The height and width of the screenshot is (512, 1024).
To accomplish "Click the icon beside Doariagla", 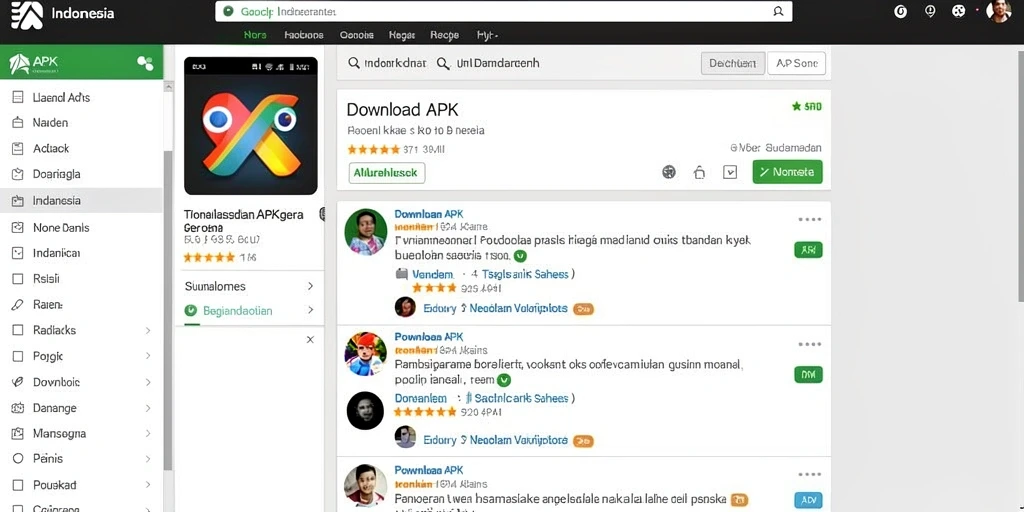I will [x=18, y=174].
